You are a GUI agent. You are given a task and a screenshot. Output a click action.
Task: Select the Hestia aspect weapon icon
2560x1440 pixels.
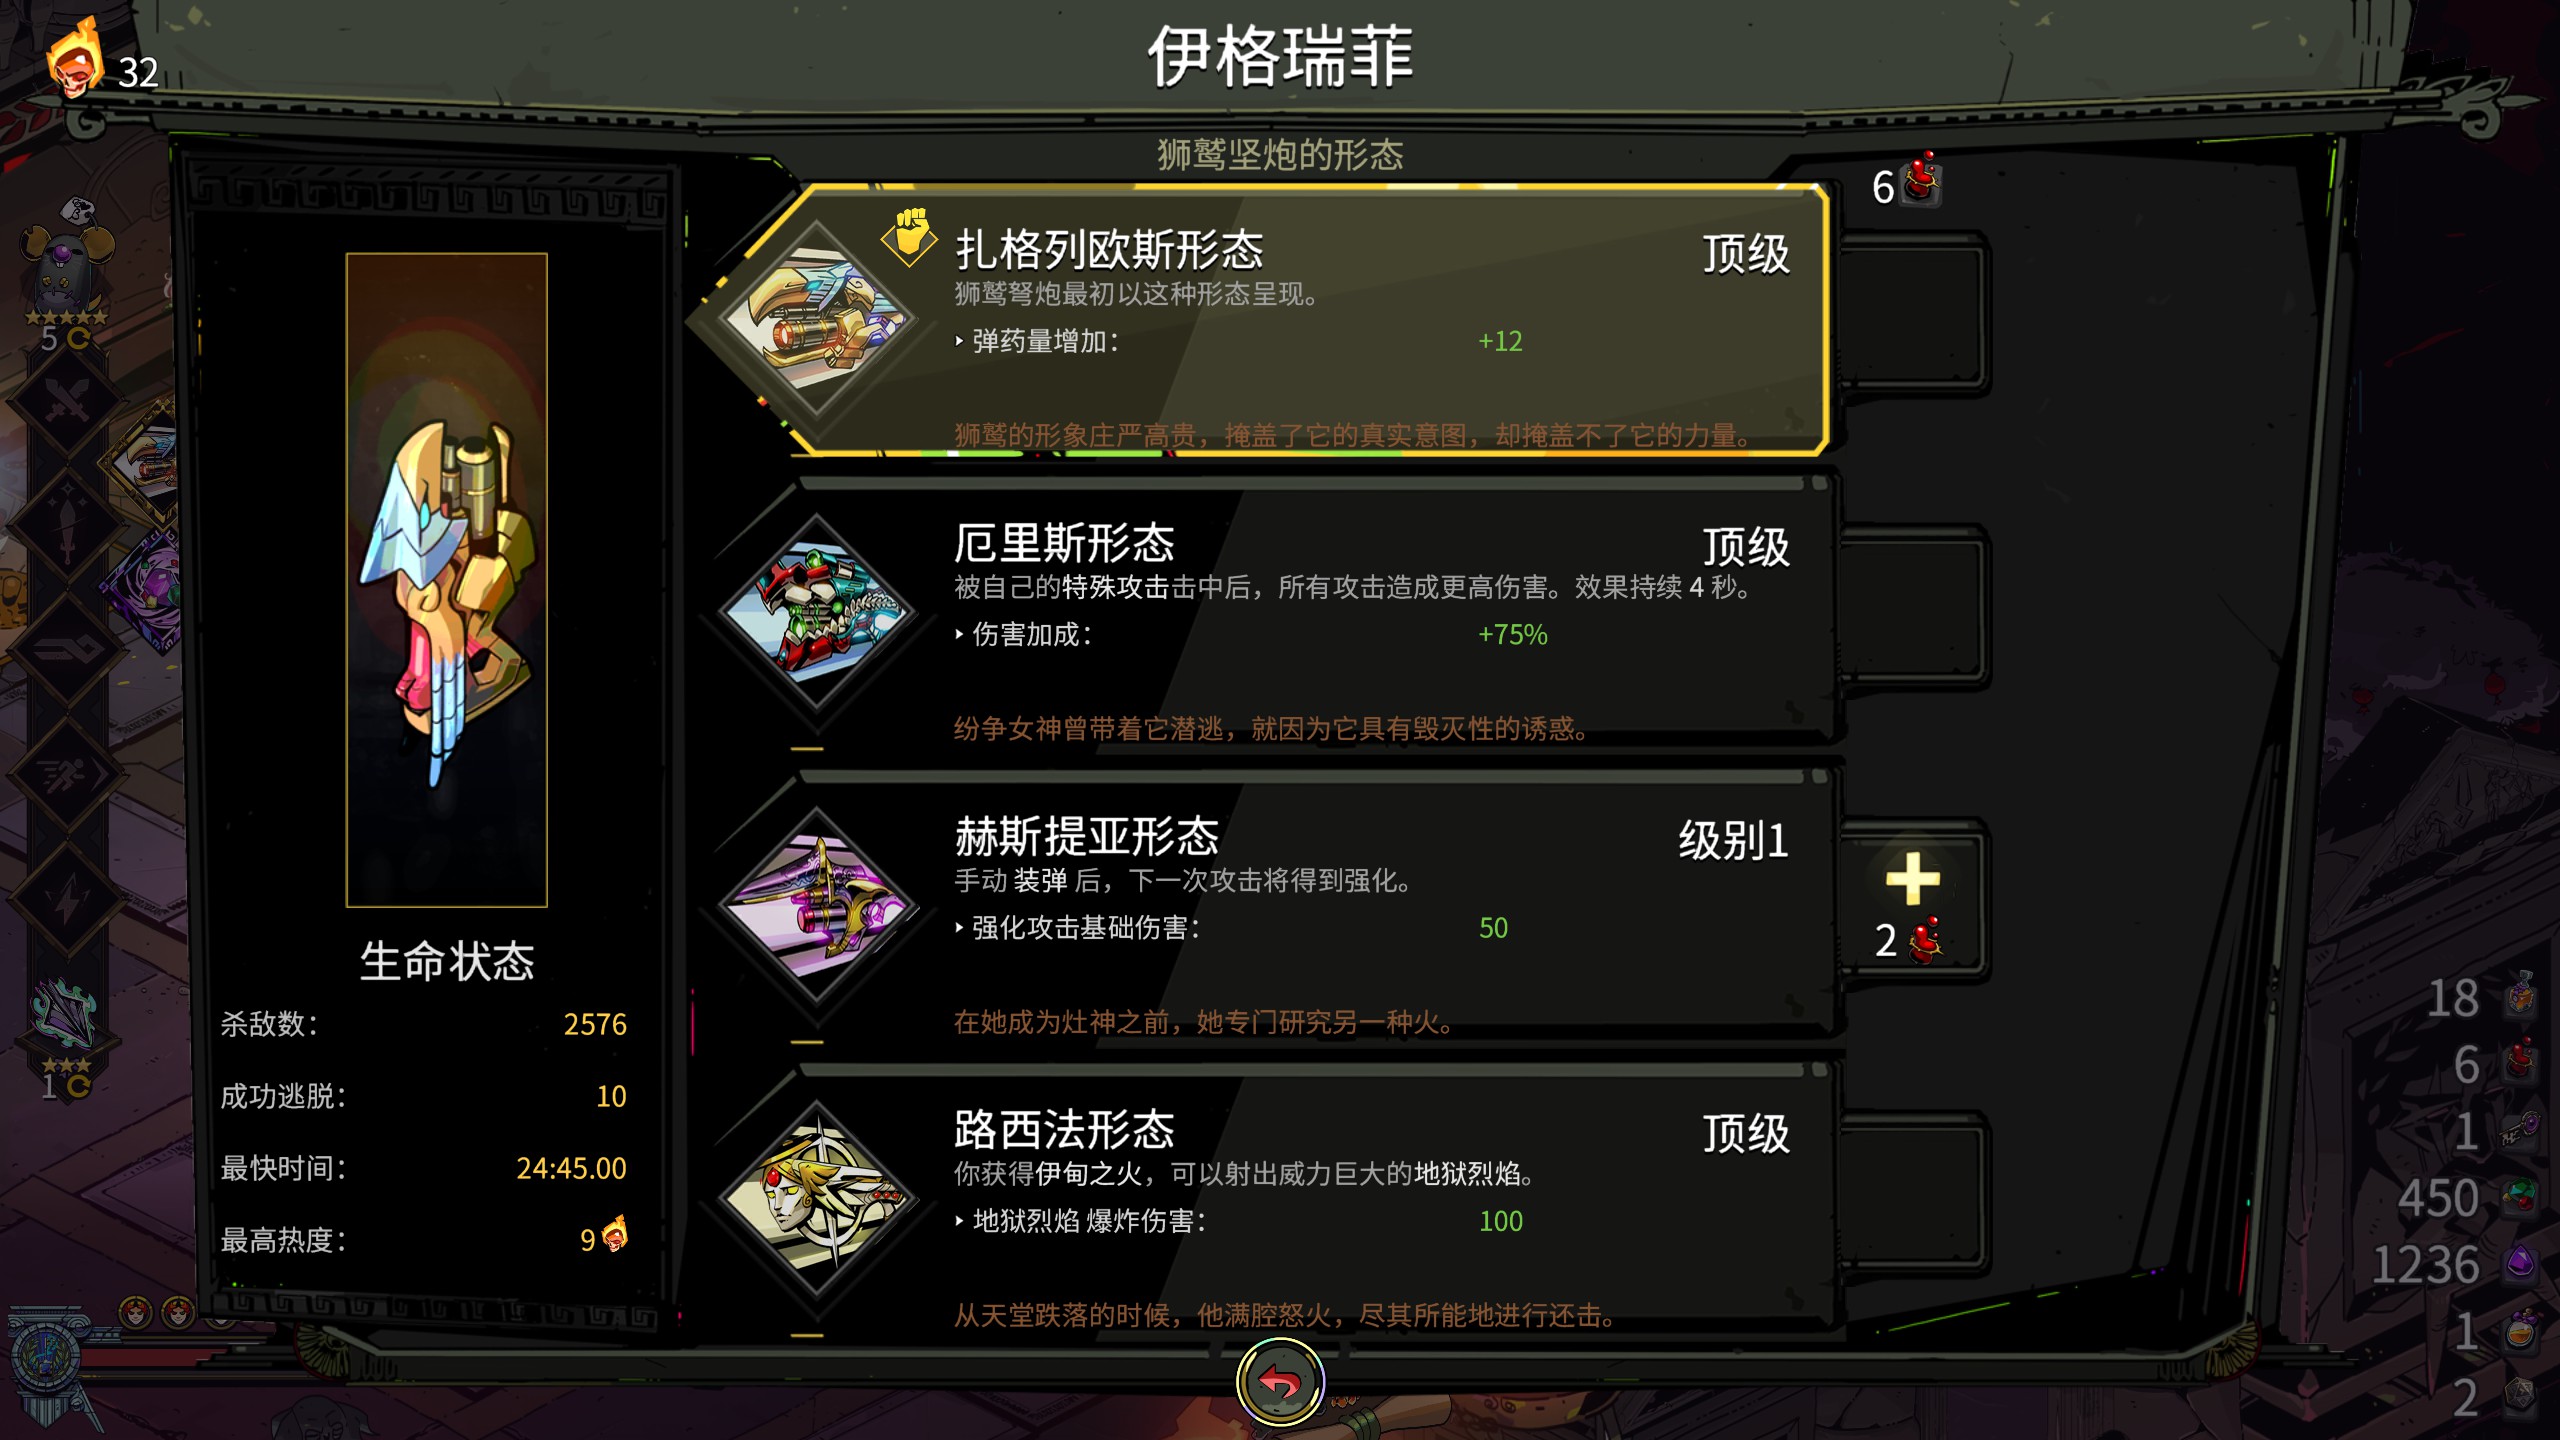[x=817, y=906]
